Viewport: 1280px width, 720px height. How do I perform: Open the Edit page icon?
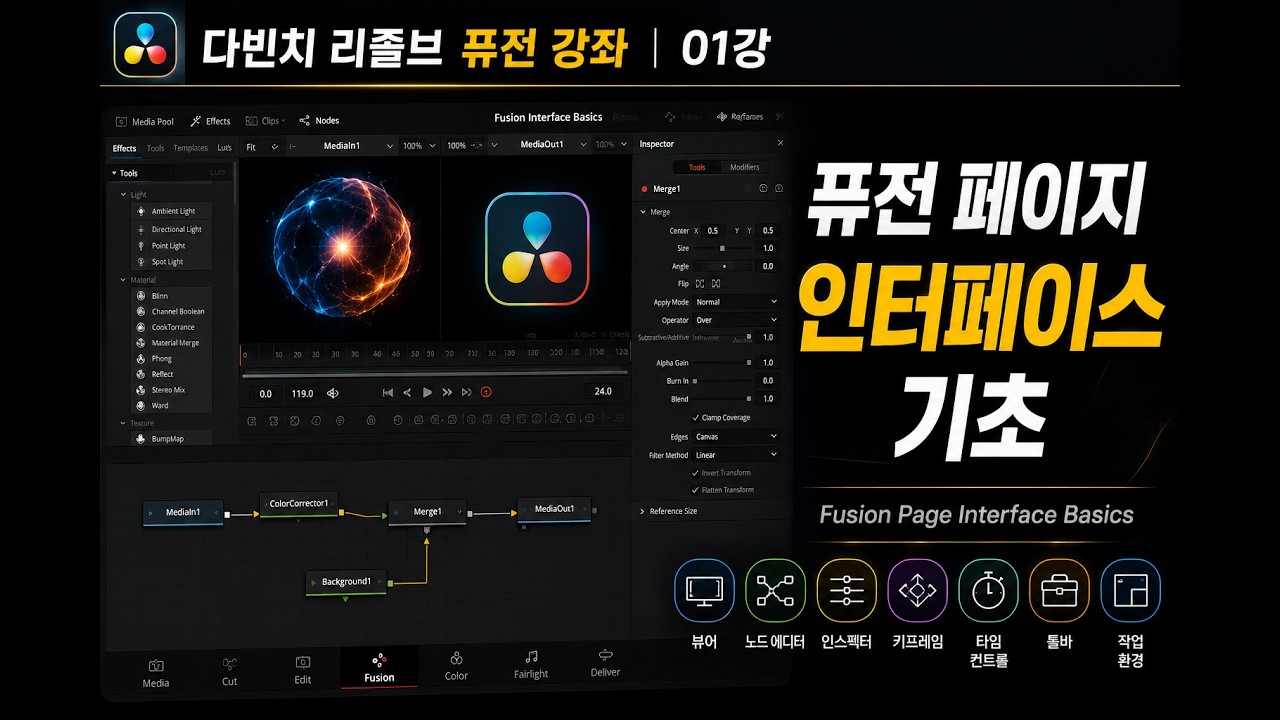click(x=303, y=662)
